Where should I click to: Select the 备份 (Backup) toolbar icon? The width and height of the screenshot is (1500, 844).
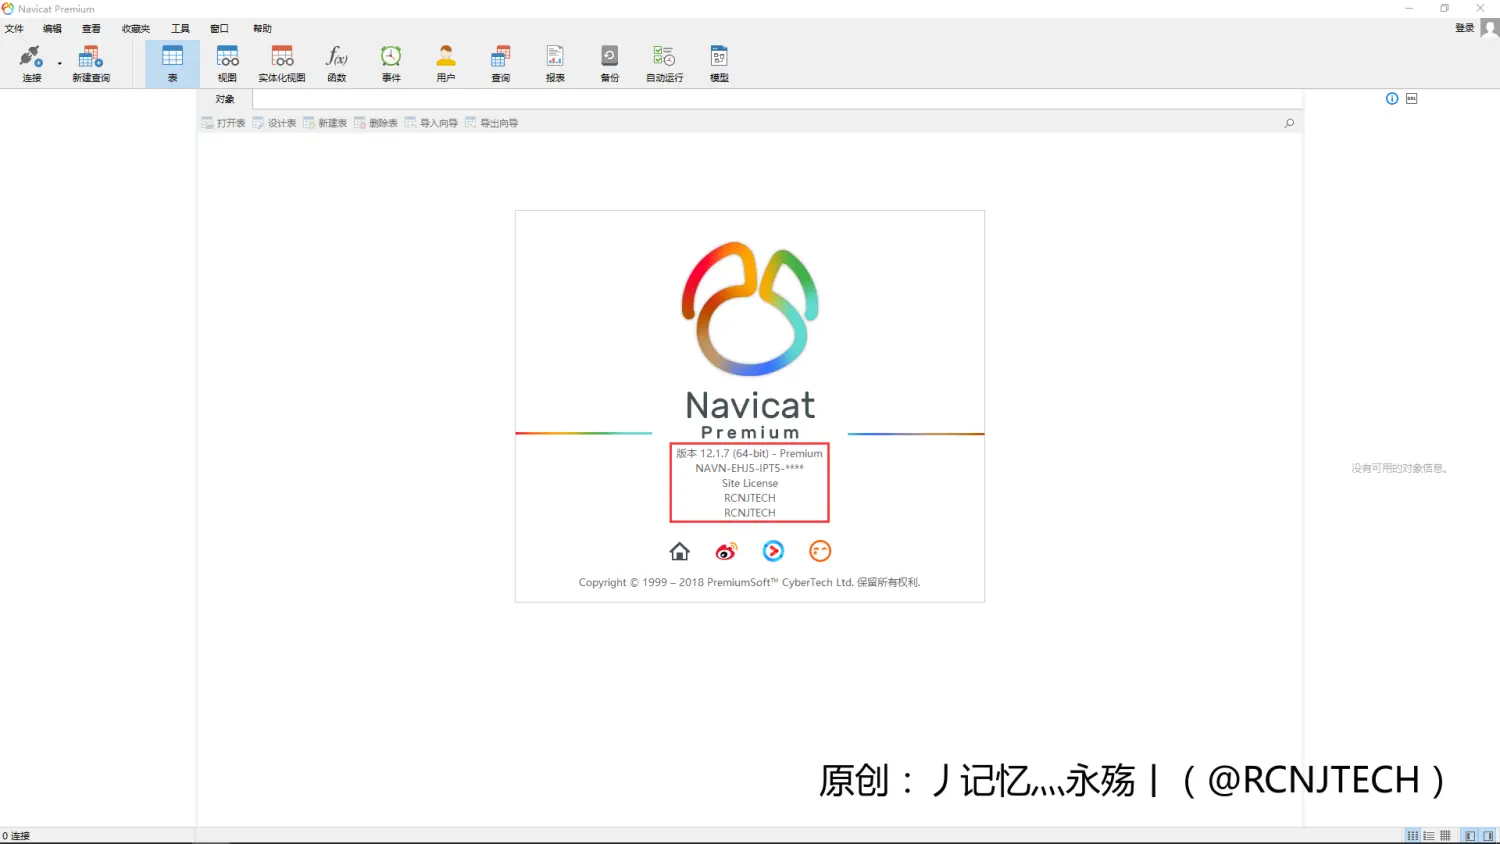609,63
